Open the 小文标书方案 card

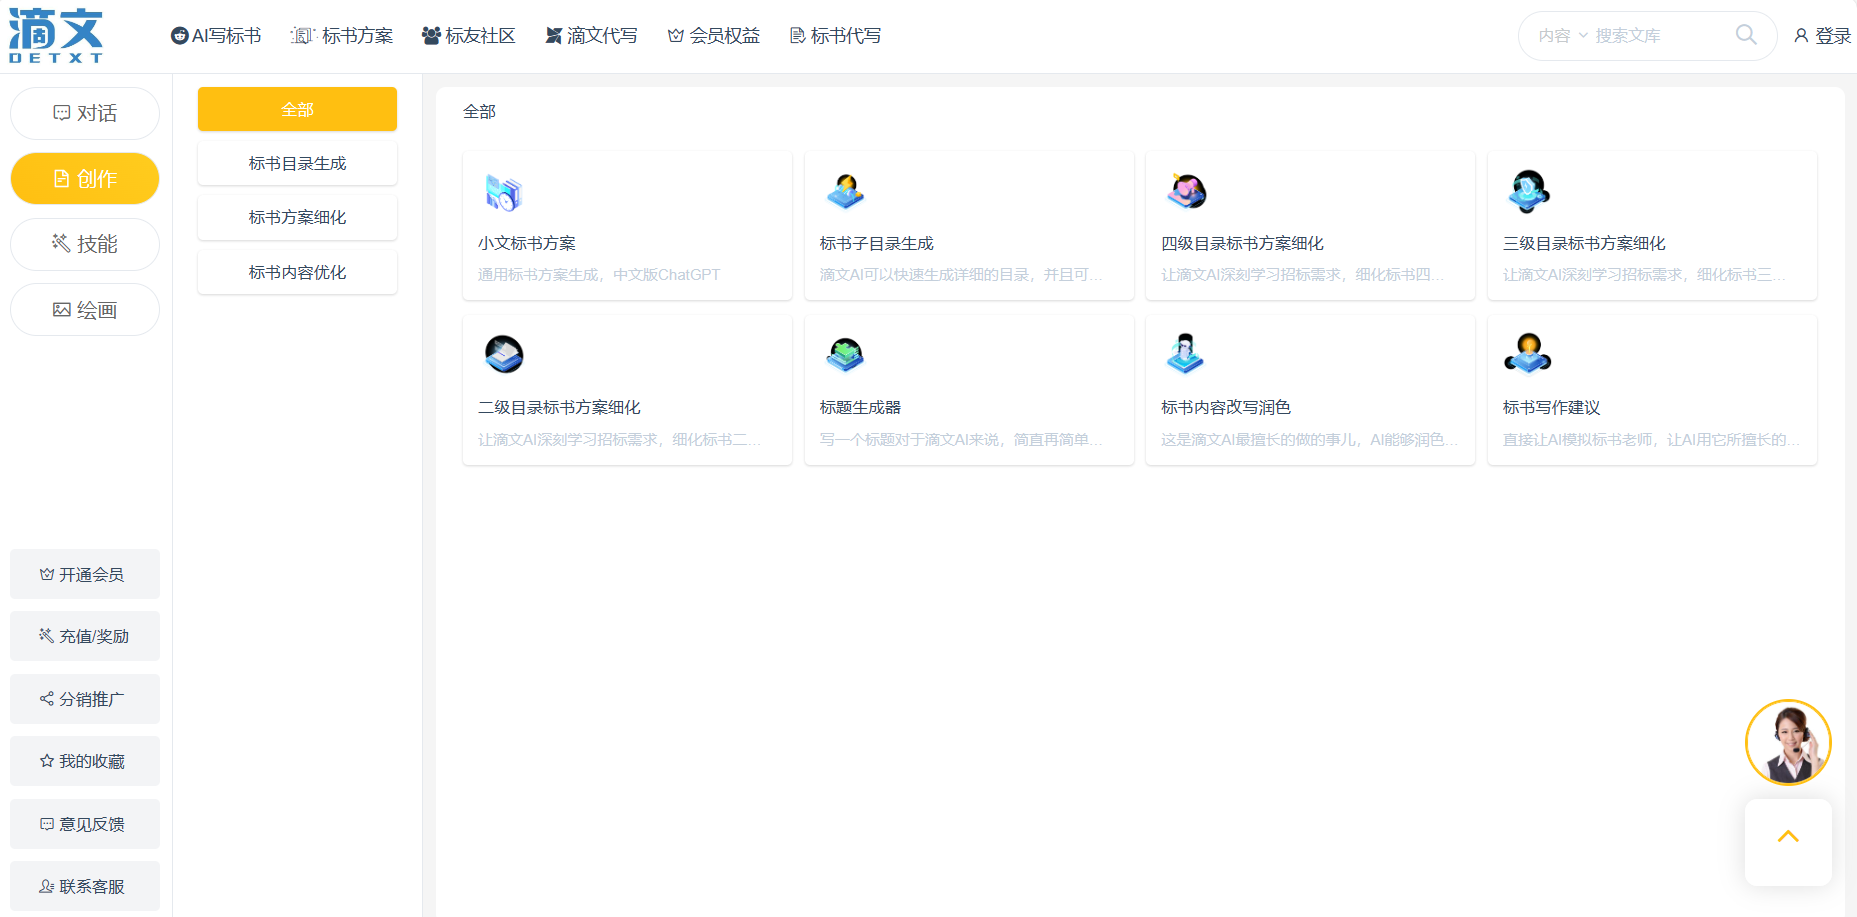point(627,225)
